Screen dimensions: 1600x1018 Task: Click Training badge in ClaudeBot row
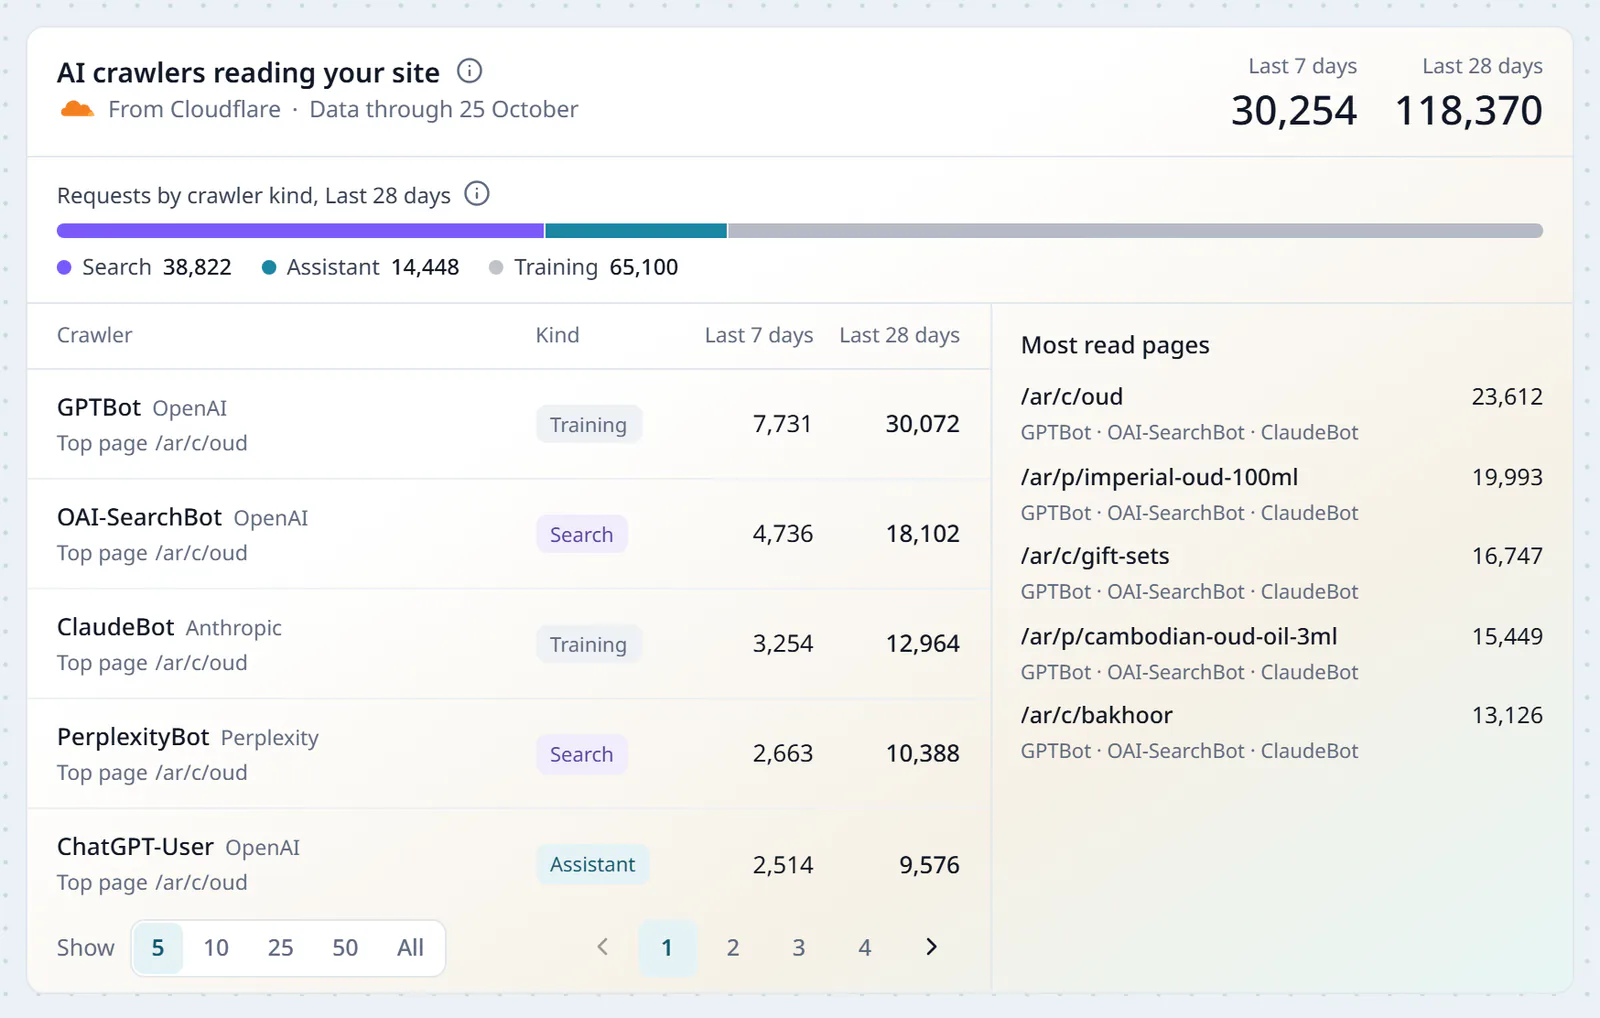click(x=588, y=644)
